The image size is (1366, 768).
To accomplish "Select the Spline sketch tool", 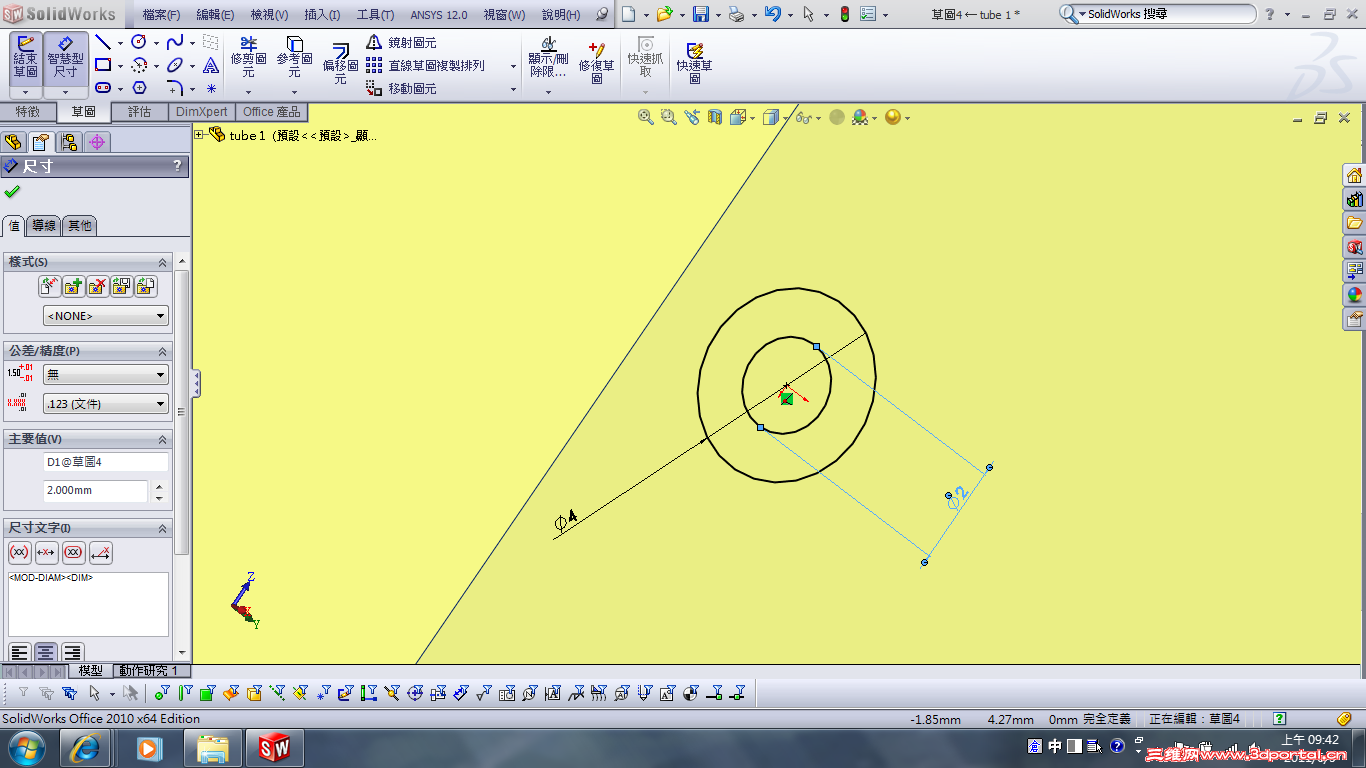I will click(175, 42).
